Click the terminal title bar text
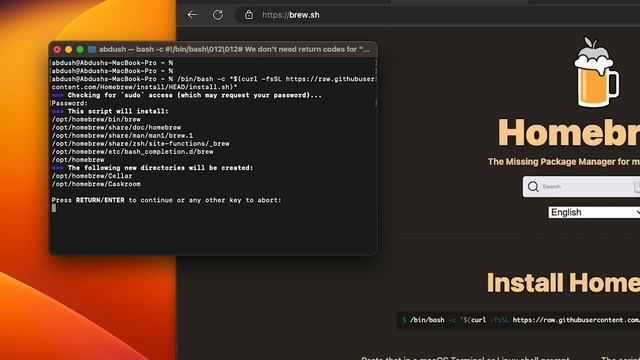Screen dimensions: 640x360 [x=234, y=49]
